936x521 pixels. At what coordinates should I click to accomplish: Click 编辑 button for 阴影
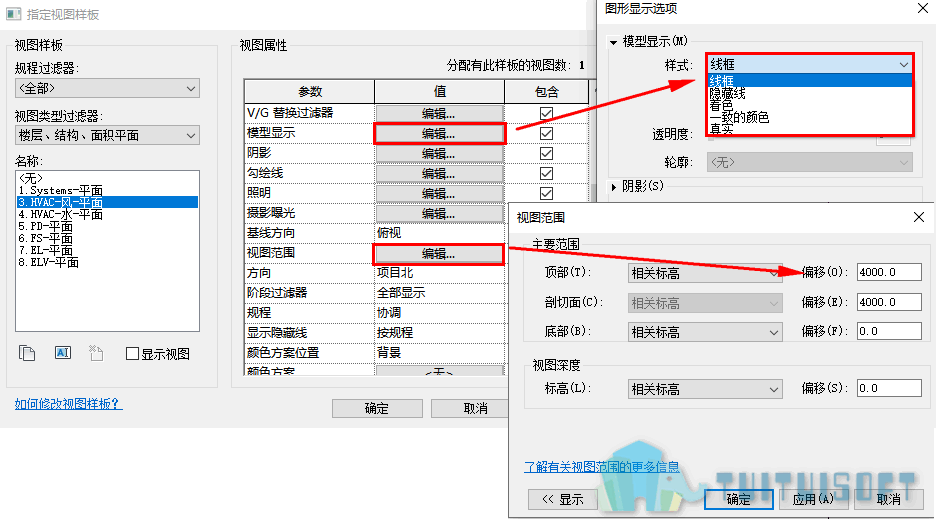[x=439, y=153]
